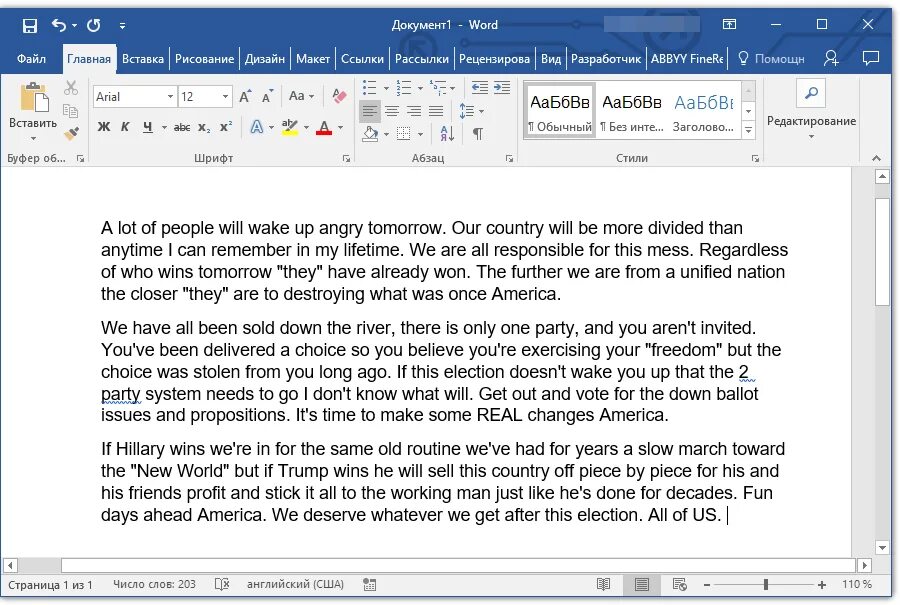Screen dimensions: 900x605
Task: Align text right
Action: pos(414,110)
